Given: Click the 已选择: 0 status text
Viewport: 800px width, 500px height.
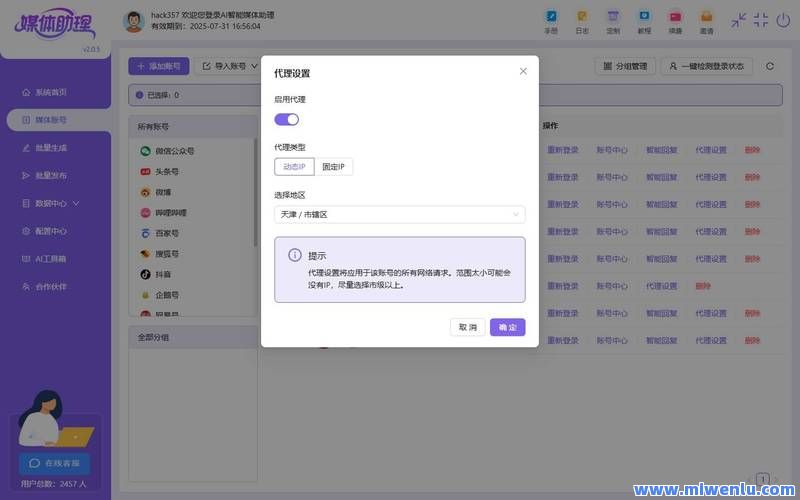Looking at the screenshot, I should click(163, 95).
